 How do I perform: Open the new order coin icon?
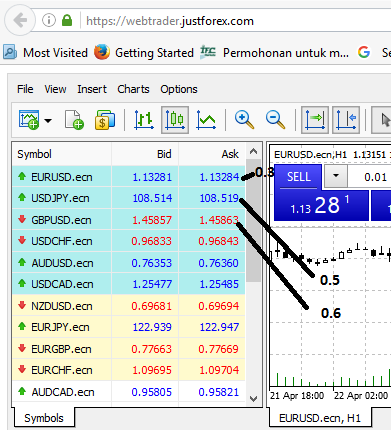click(105, 120)
